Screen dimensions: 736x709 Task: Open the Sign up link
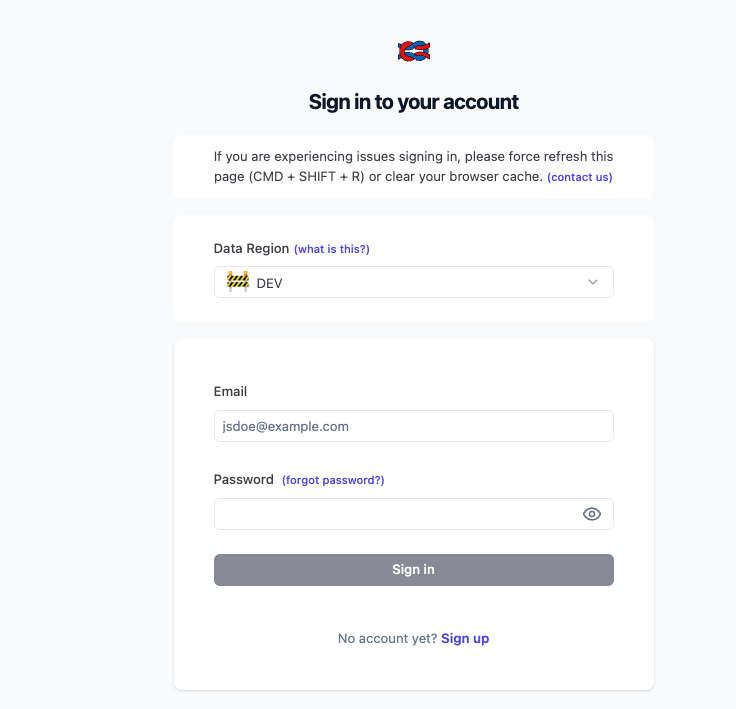(465, 638)
